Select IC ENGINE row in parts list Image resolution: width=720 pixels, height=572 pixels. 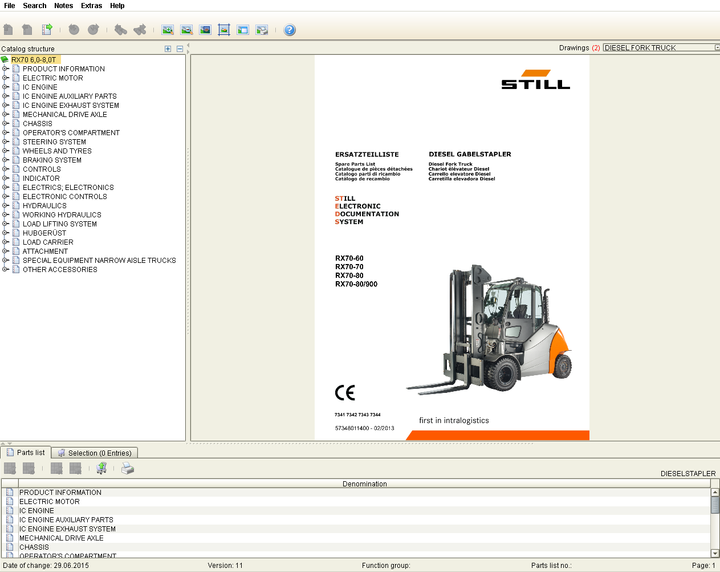(355, 510)
